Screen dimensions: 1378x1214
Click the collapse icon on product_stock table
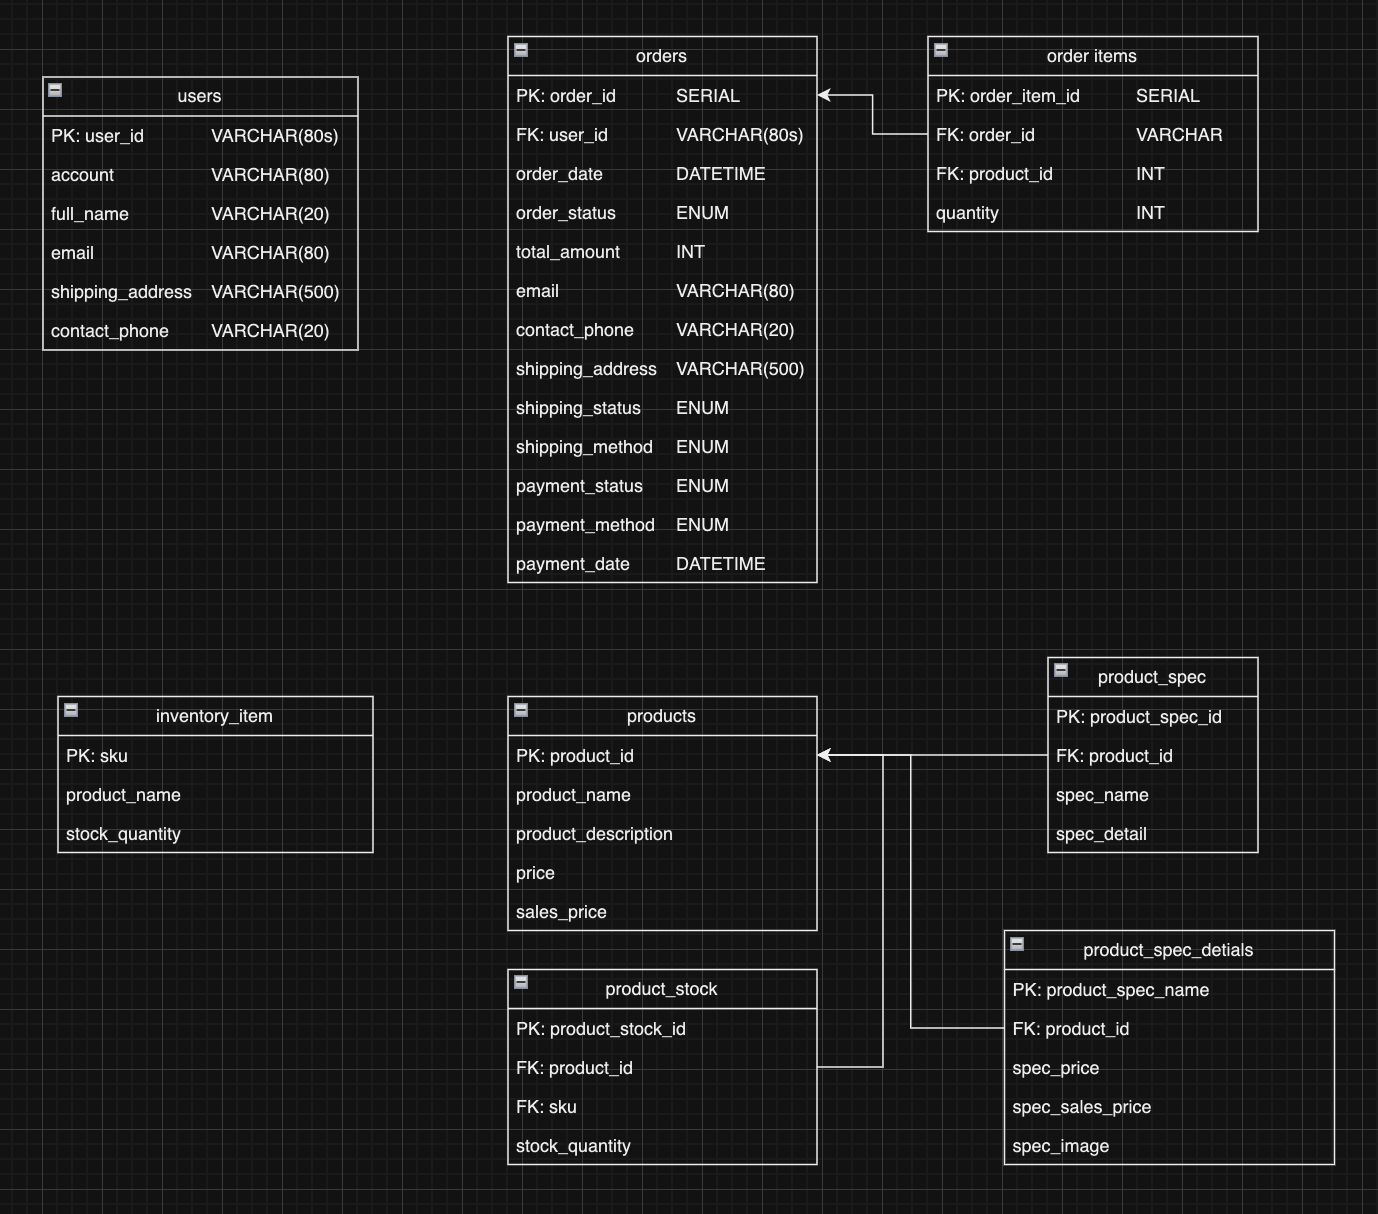520,982
